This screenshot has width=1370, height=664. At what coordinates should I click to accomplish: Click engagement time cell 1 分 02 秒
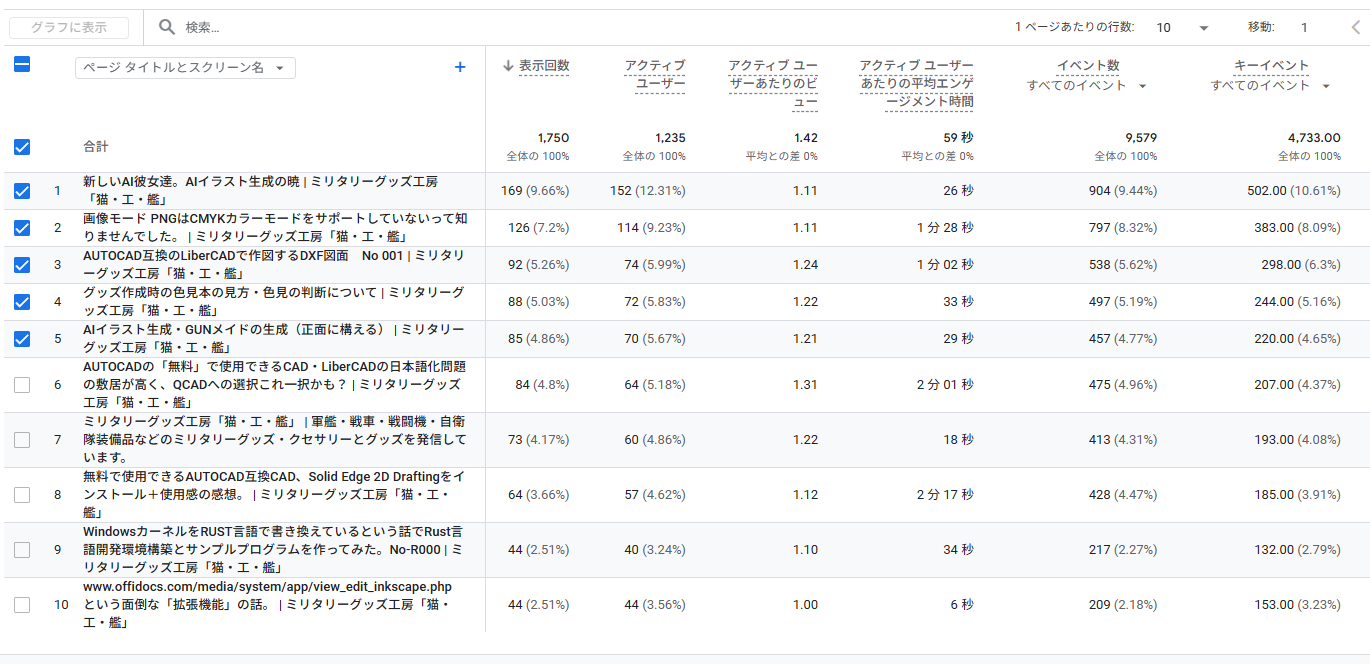pos(945,265)
